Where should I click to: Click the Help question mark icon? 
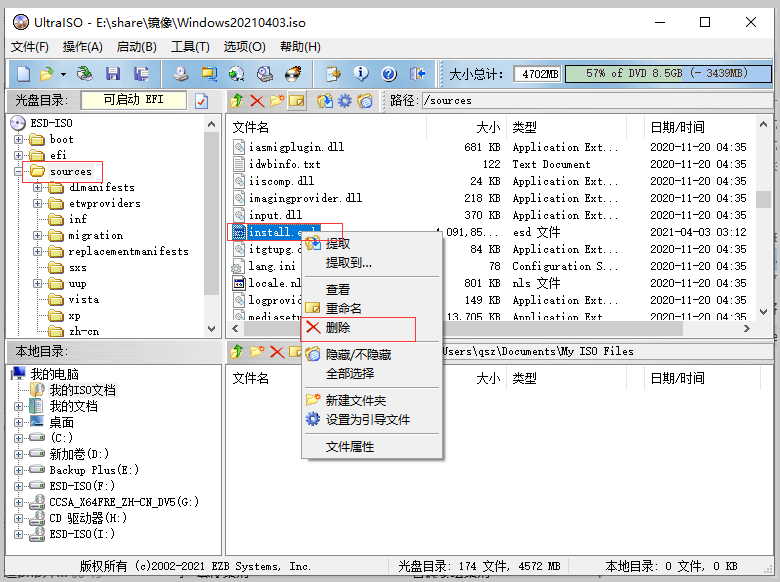(x=389, y=74)
